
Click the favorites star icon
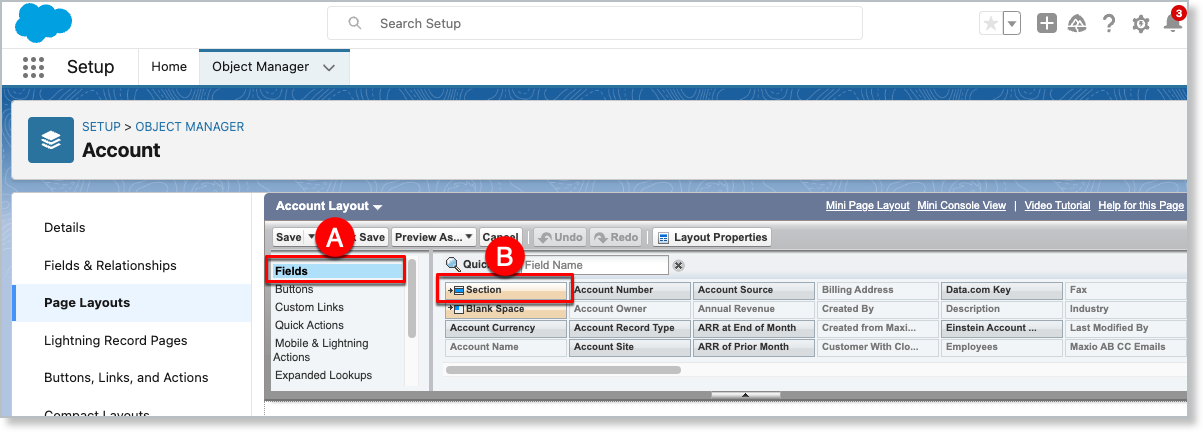point(991,24)
